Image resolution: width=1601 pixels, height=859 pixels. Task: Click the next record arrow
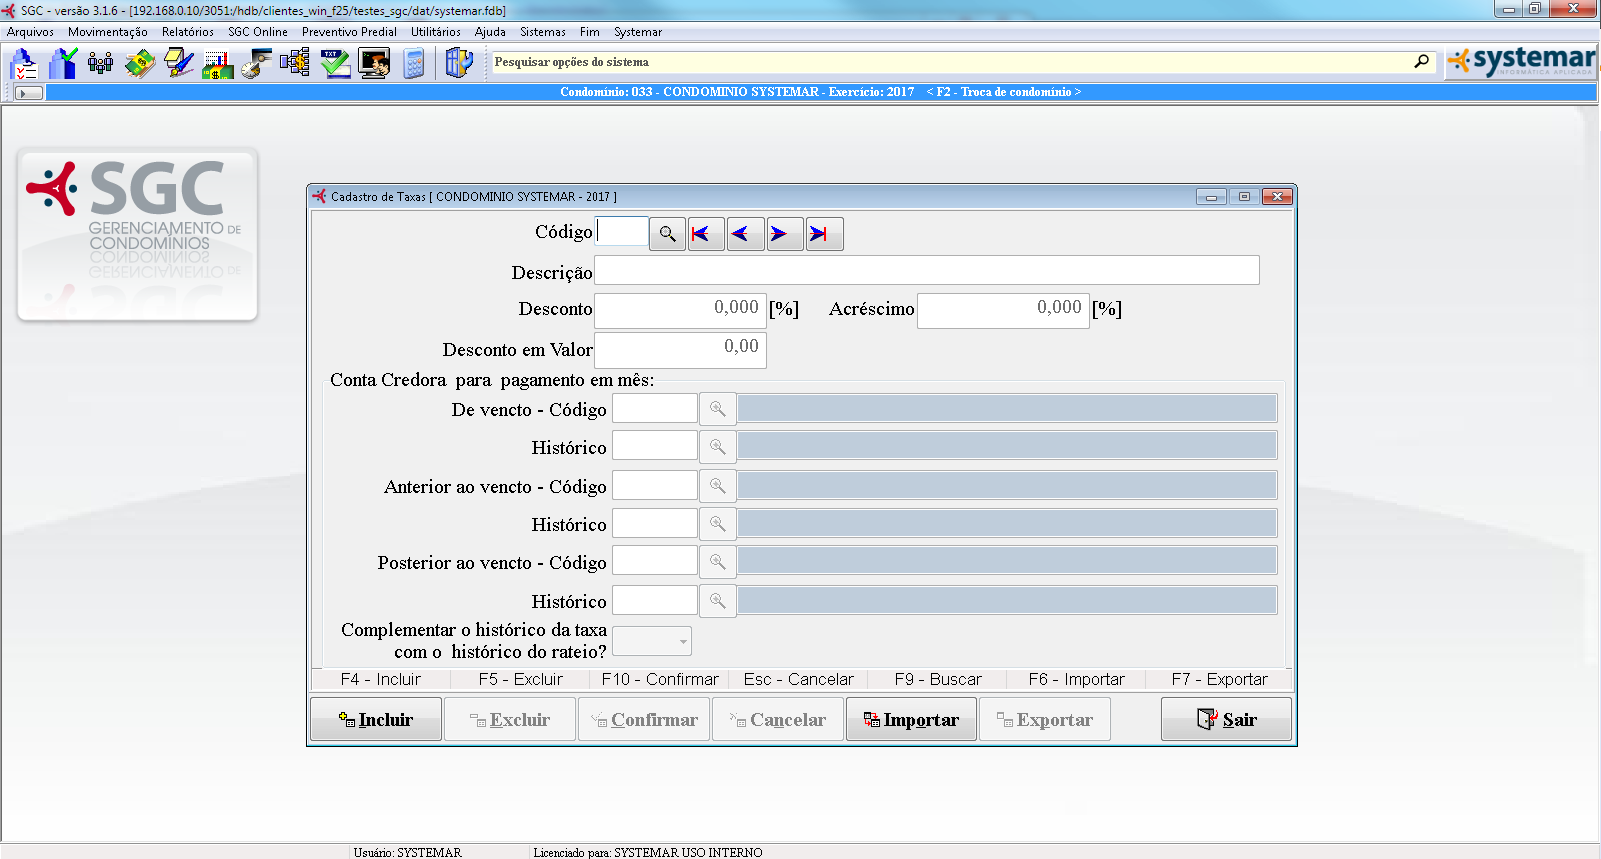click(x=784, y=234)
